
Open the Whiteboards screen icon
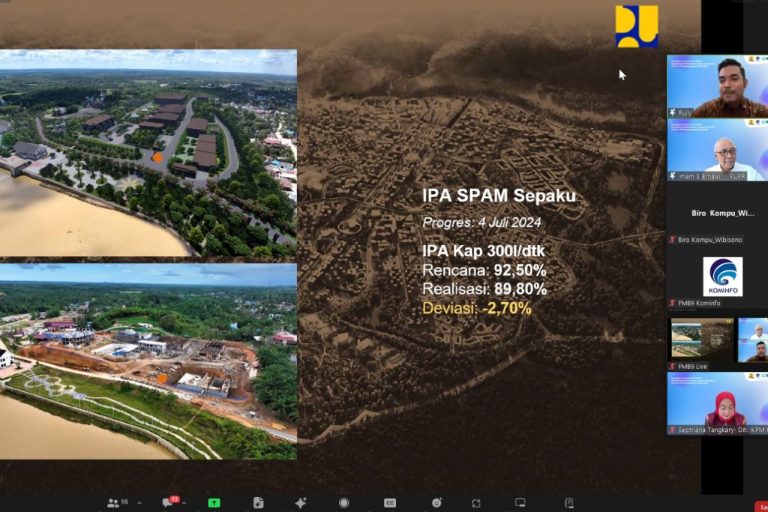pyautogui.click(x=520, y=502)
